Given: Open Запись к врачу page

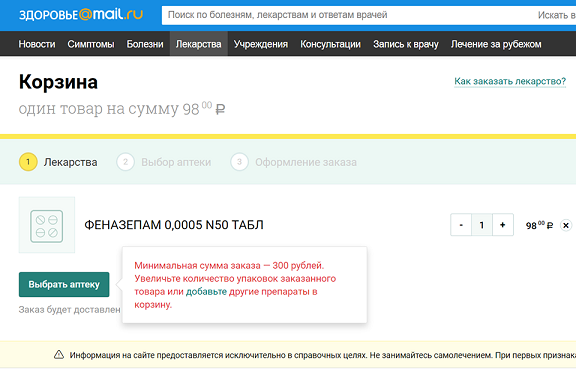Looking at the screenshot, I should click(x=406, y=44).
